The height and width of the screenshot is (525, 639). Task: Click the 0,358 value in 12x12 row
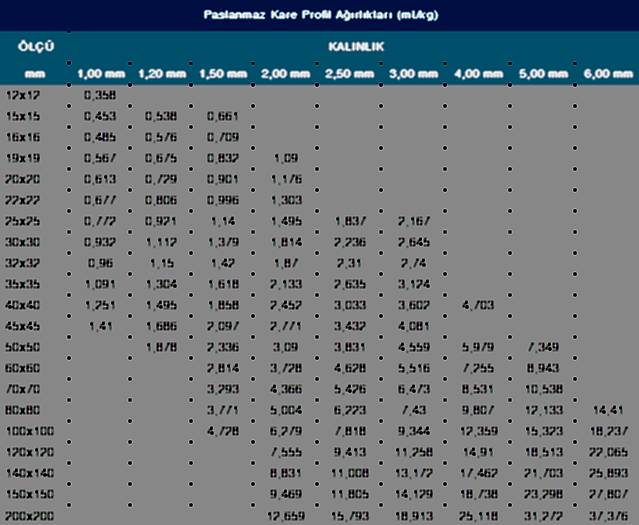pyautogui.click(x=97, y=95)
